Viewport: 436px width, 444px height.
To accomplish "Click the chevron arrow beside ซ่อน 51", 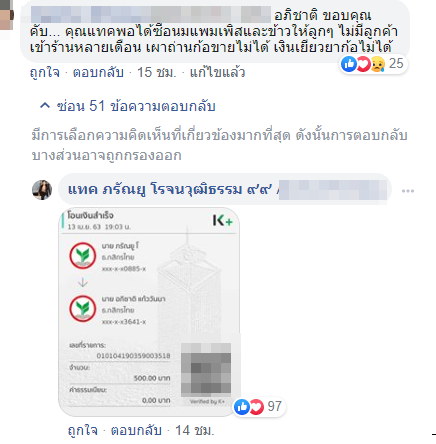I will pyautogui.click(x=45, y=106).
